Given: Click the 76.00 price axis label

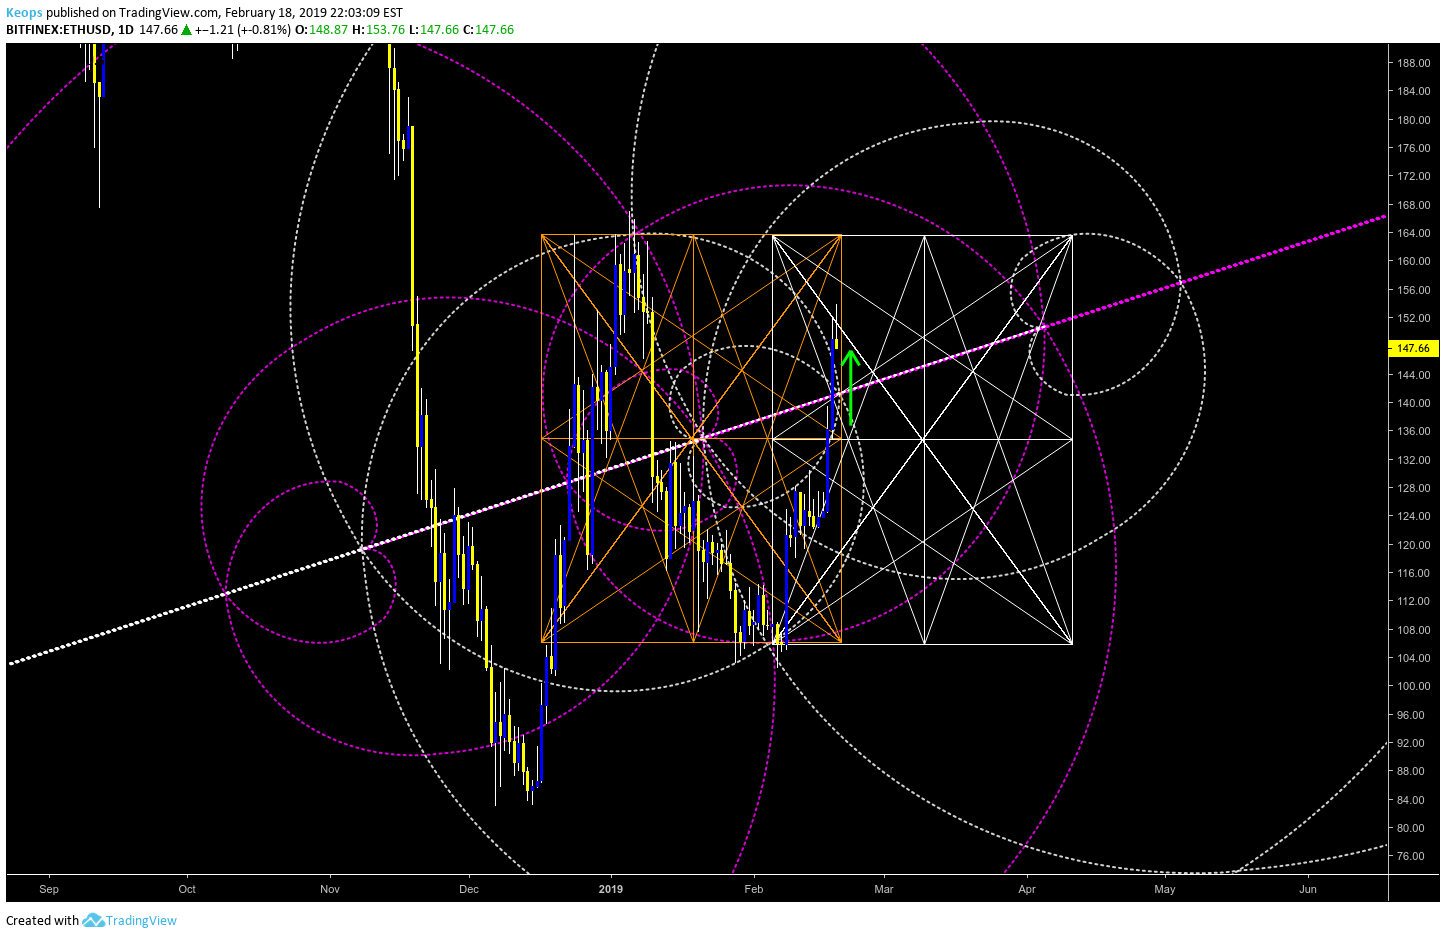Looking at the screenshot, I should pos(1411,856).
